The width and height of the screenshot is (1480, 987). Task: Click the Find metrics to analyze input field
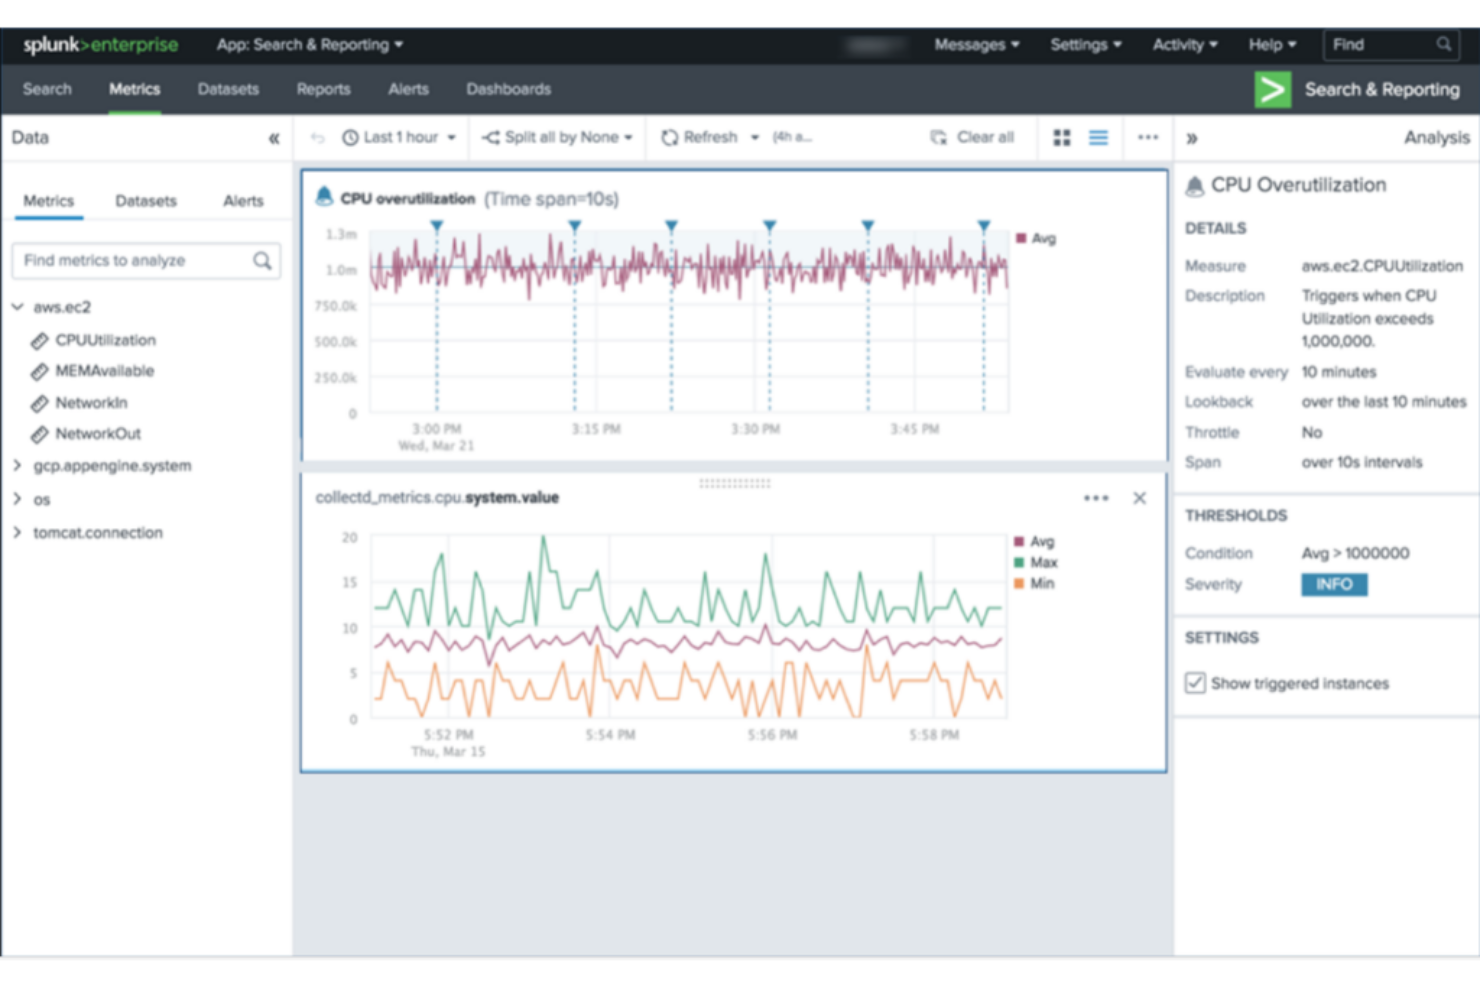[x=130, y=260]
